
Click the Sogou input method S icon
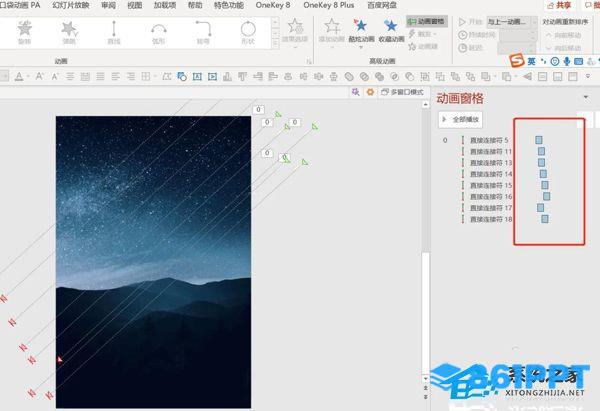pos(517,60)
